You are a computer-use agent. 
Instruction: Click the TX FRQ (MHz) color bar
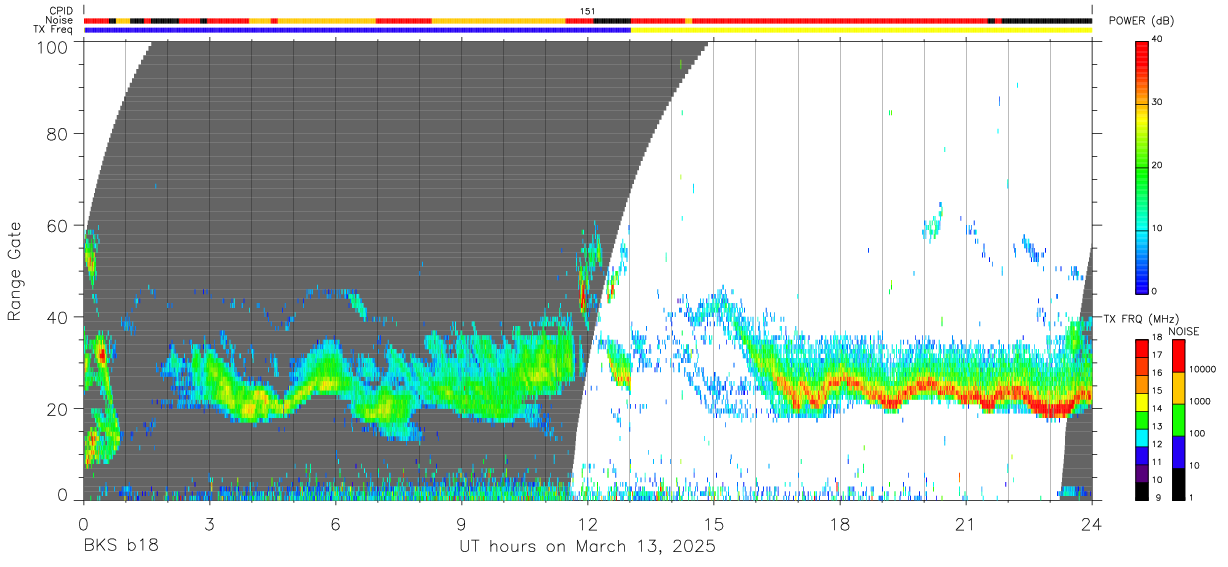click(1142, 419)
